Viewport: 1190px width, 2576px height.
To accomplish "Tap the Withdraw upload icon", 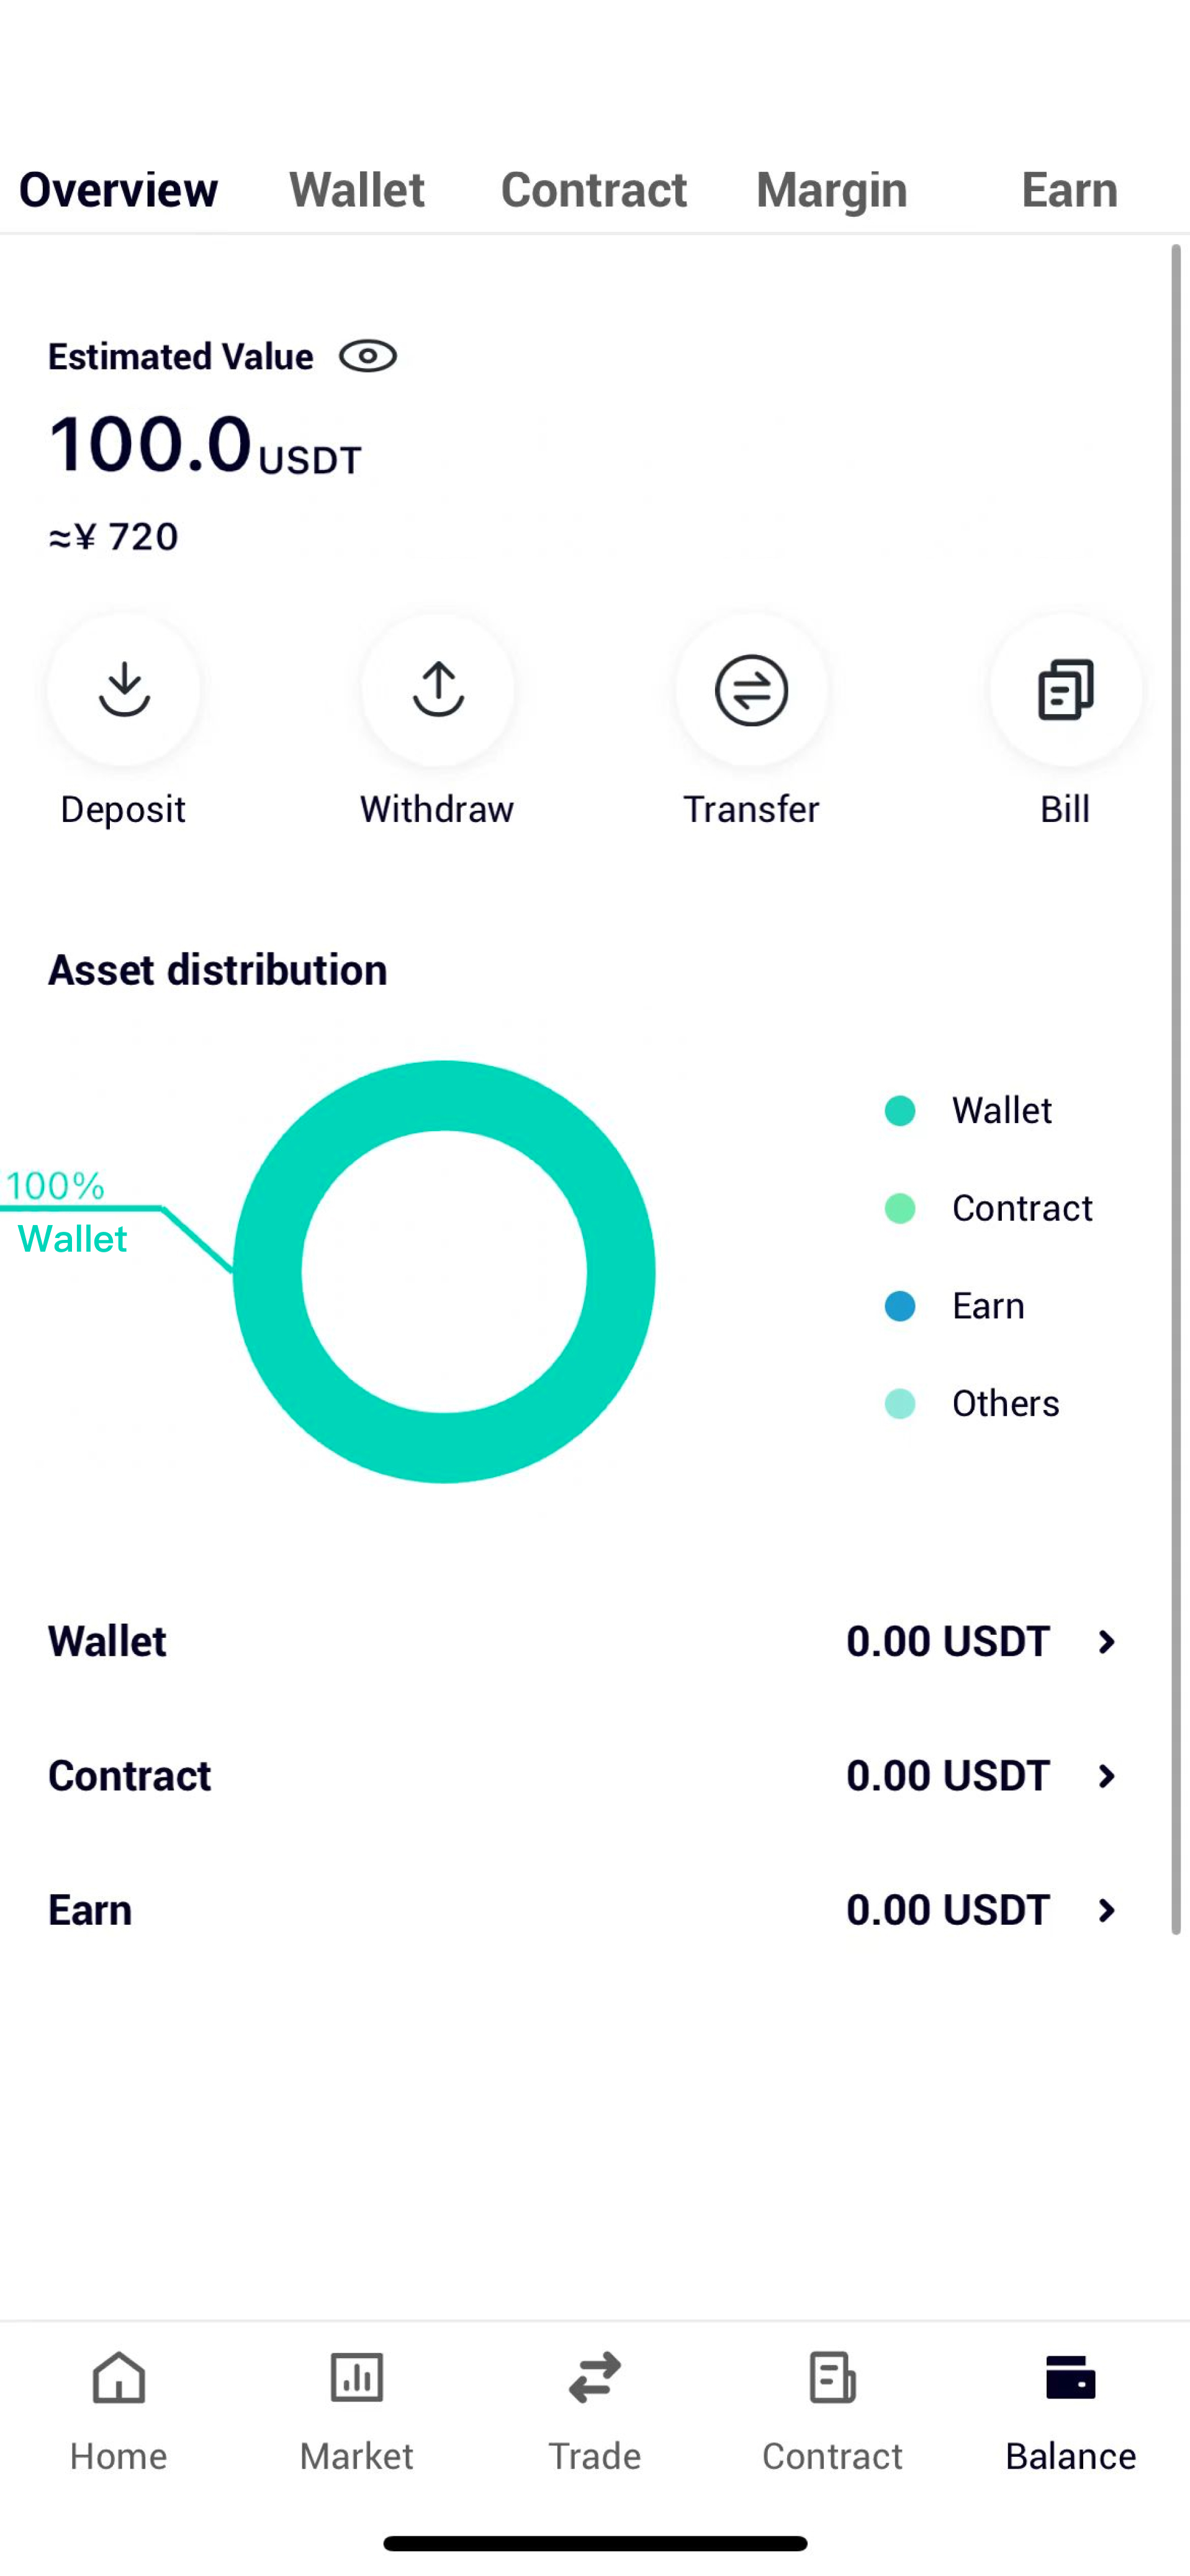I will [437, 690].
